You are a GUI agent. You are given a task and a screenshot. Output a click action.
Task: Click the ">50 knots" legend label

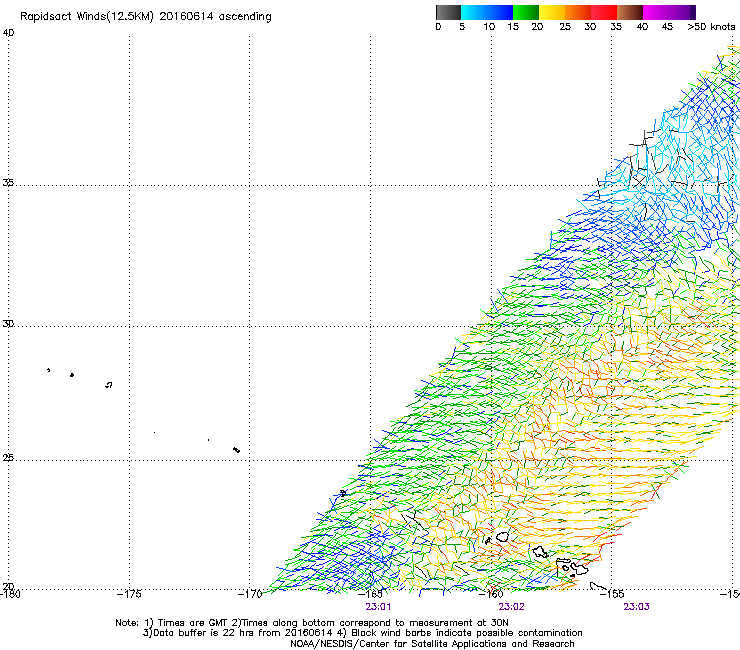tap(711, 27)
